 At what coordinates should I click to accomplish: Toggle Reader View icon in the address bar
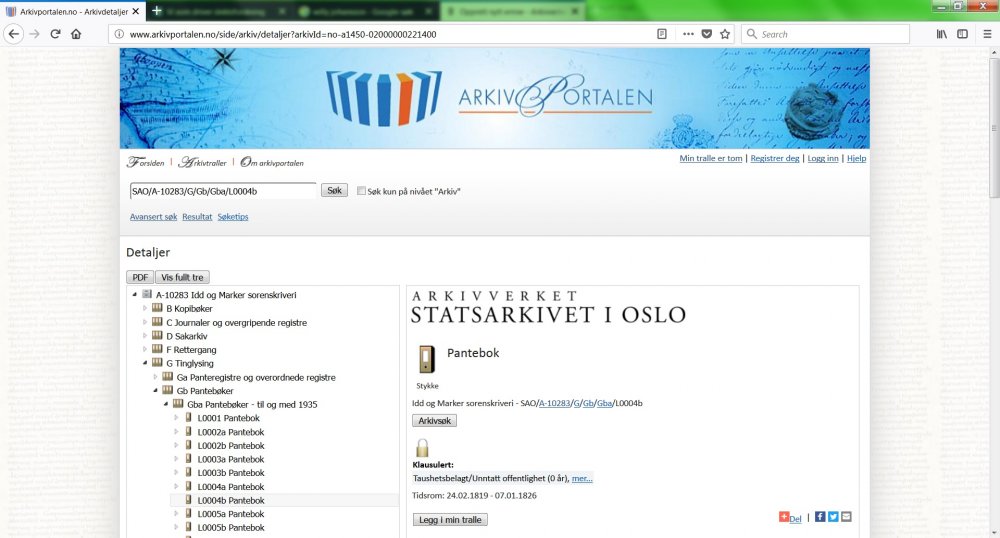(x=662, y=34)
